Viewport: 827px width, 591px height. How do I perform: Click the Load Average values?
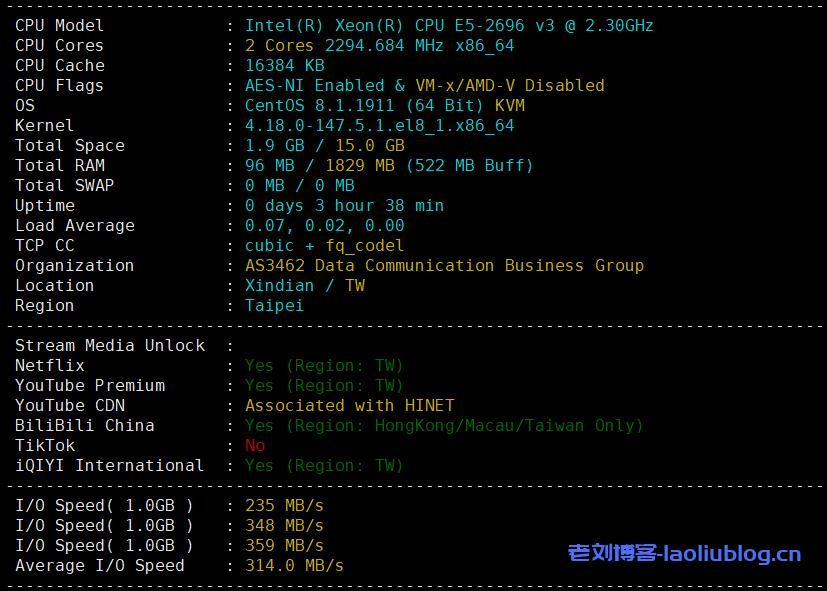(325, 226)
